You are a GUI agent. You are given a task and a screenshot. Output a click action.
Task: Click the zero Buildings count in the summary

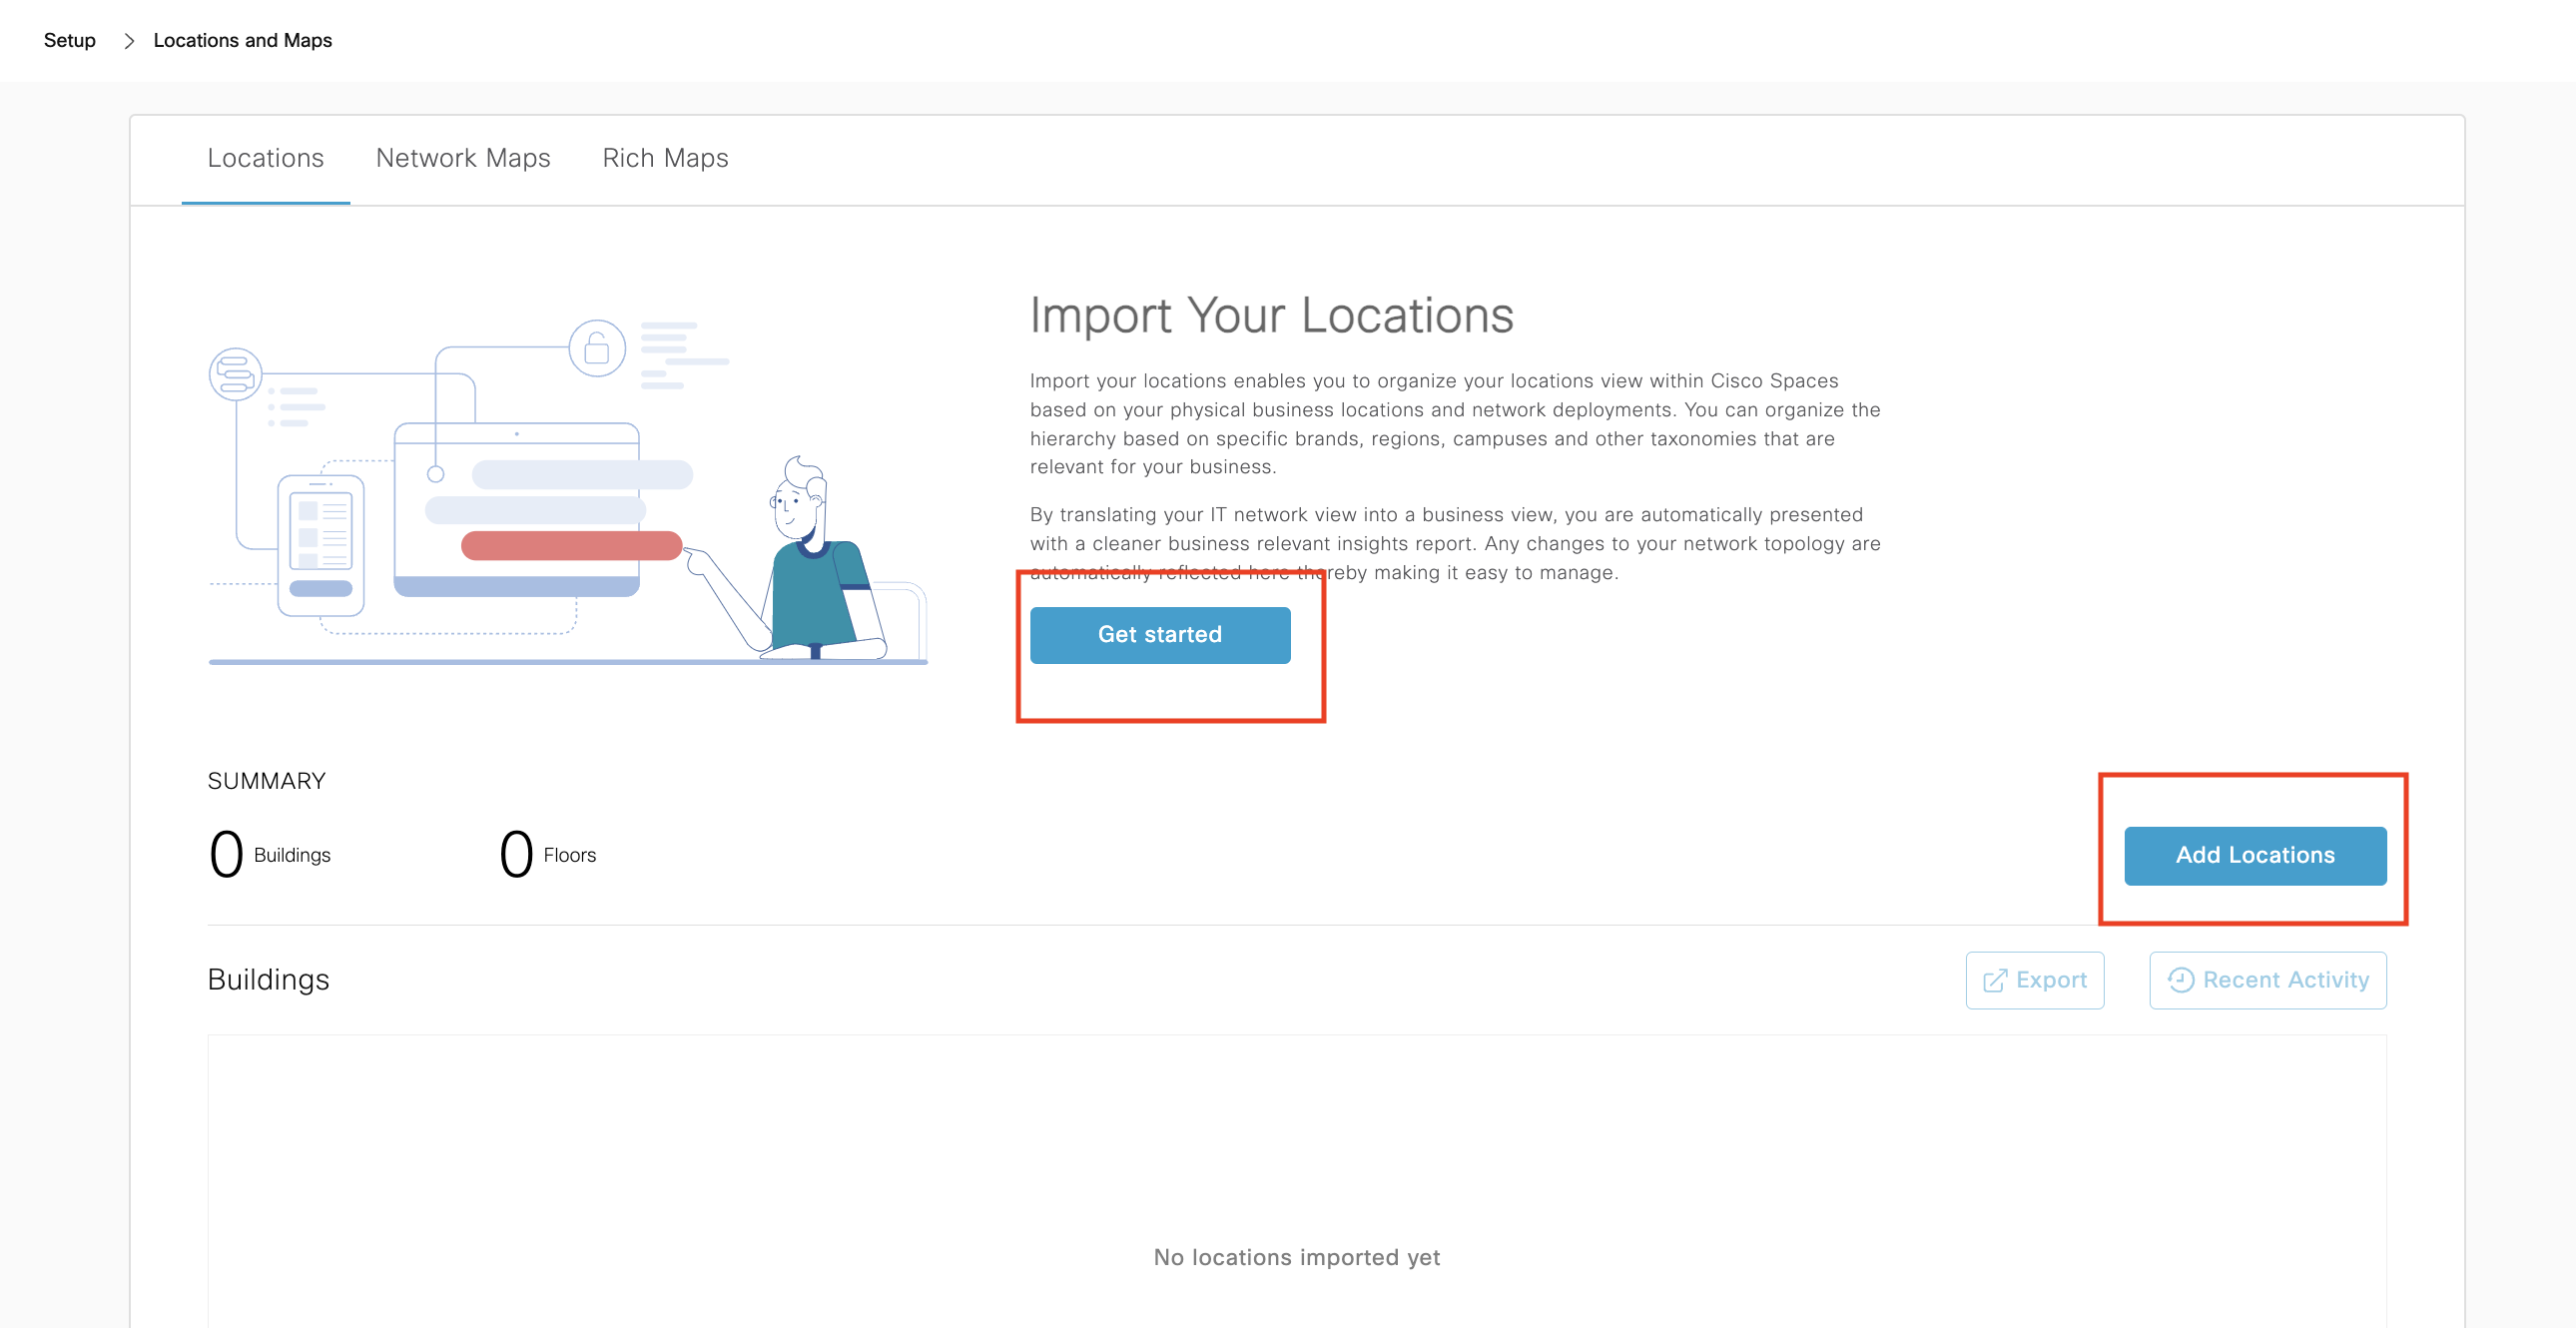[226, 855]
